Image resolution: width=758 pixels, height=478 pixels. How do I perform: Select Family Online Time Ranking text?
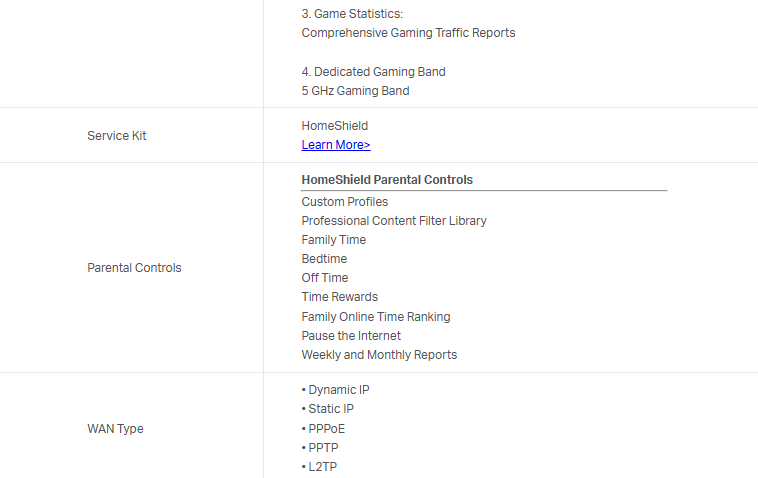pos(376,317)
